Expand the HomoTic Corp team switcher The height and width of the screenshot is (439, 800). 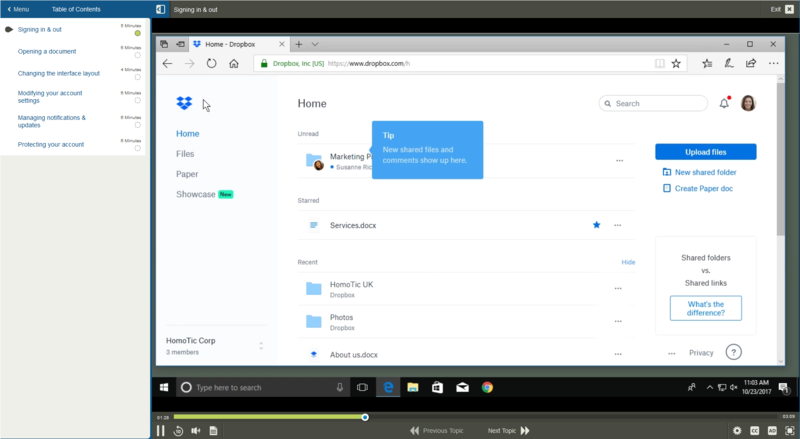tap(261, 346)
